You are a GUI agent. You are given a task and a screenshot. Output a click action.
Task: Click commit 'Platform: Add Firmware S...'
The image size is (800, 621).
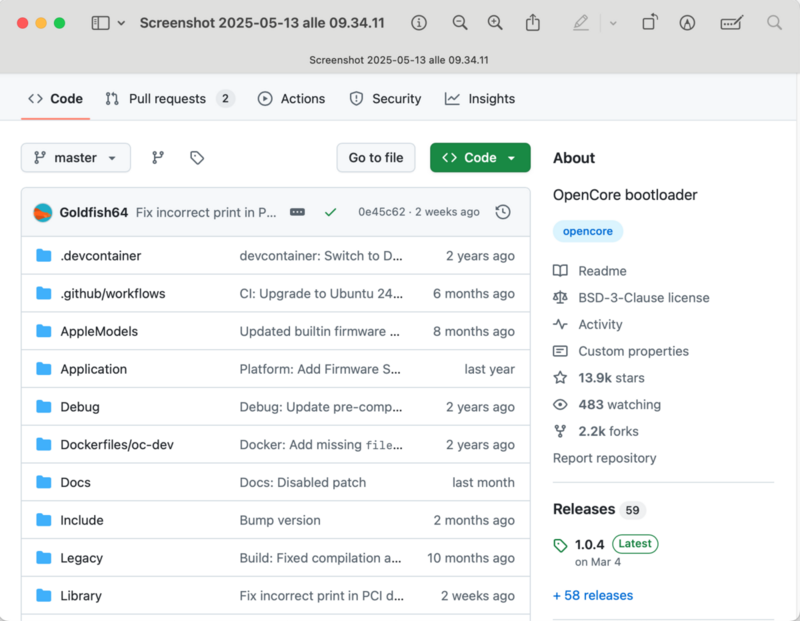pos(320,369)
